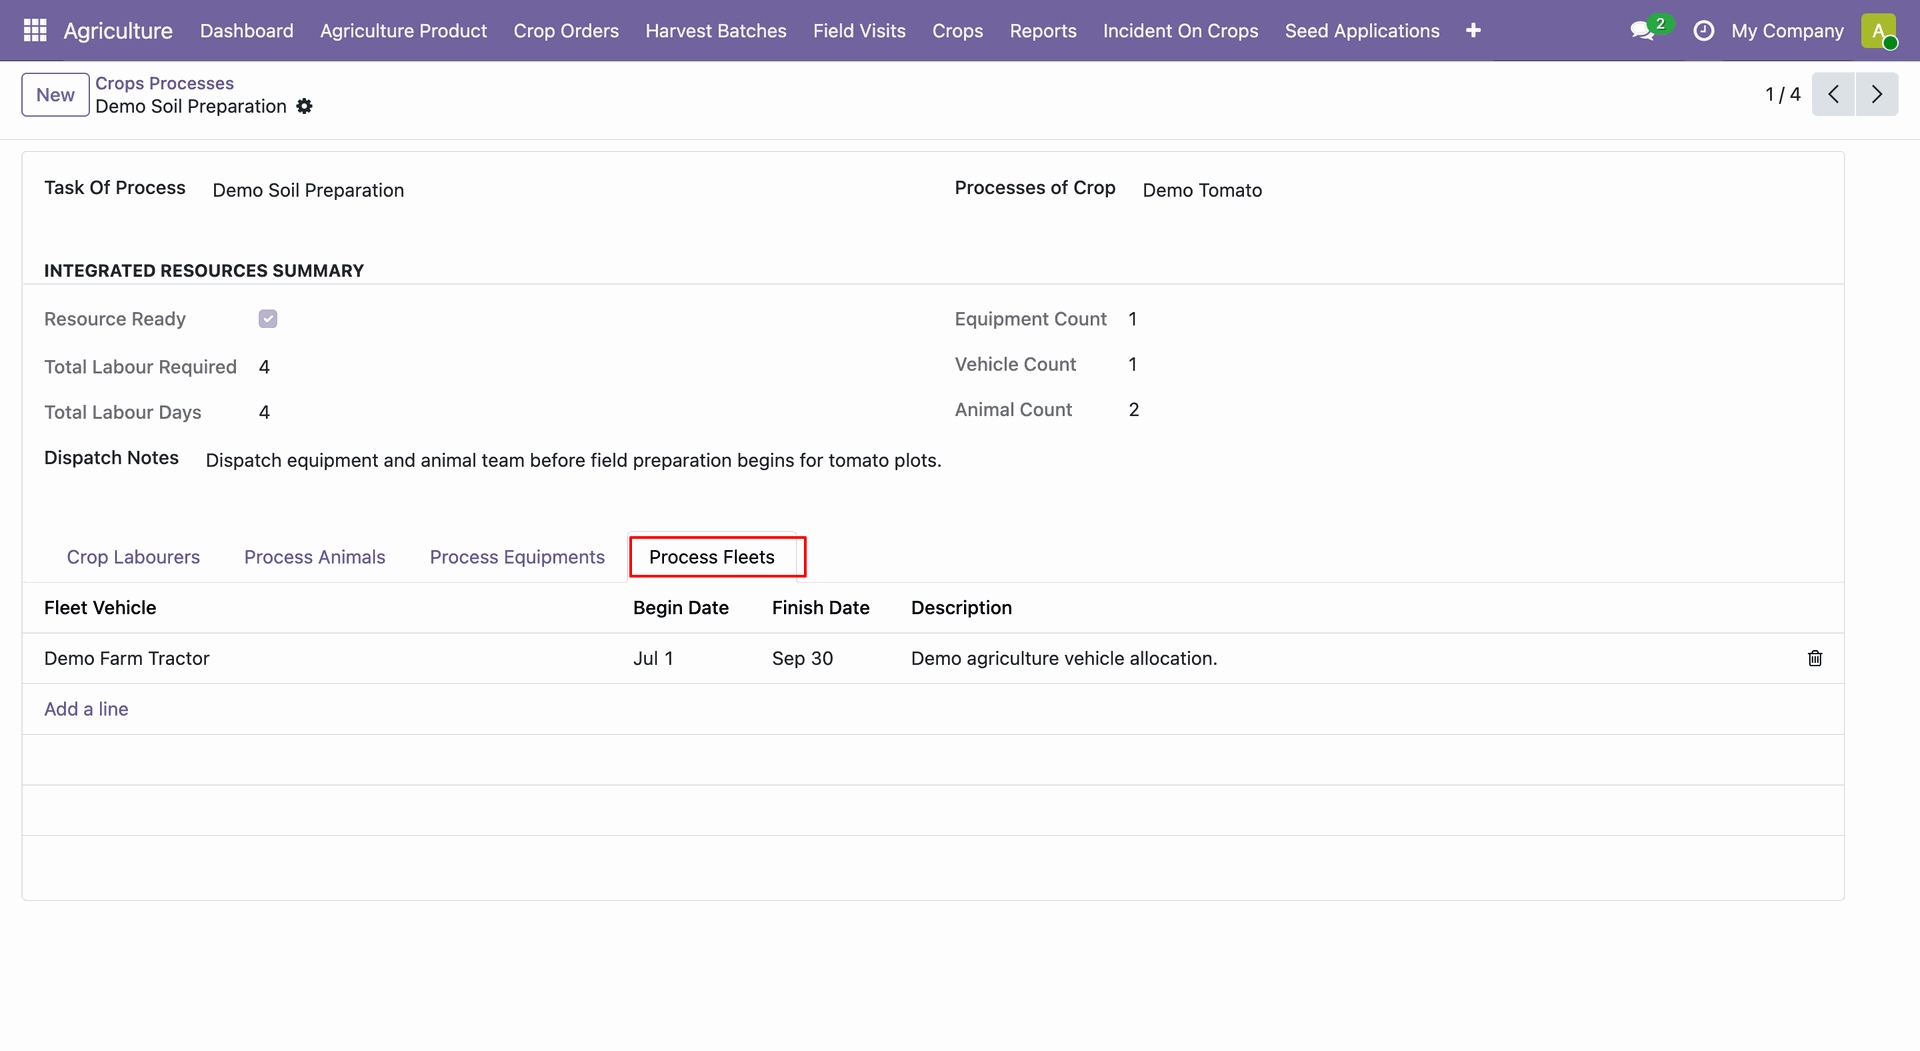Click the 1 / 4 record pager counter
This screenshot has width=1920, height=1051.
1782,94
